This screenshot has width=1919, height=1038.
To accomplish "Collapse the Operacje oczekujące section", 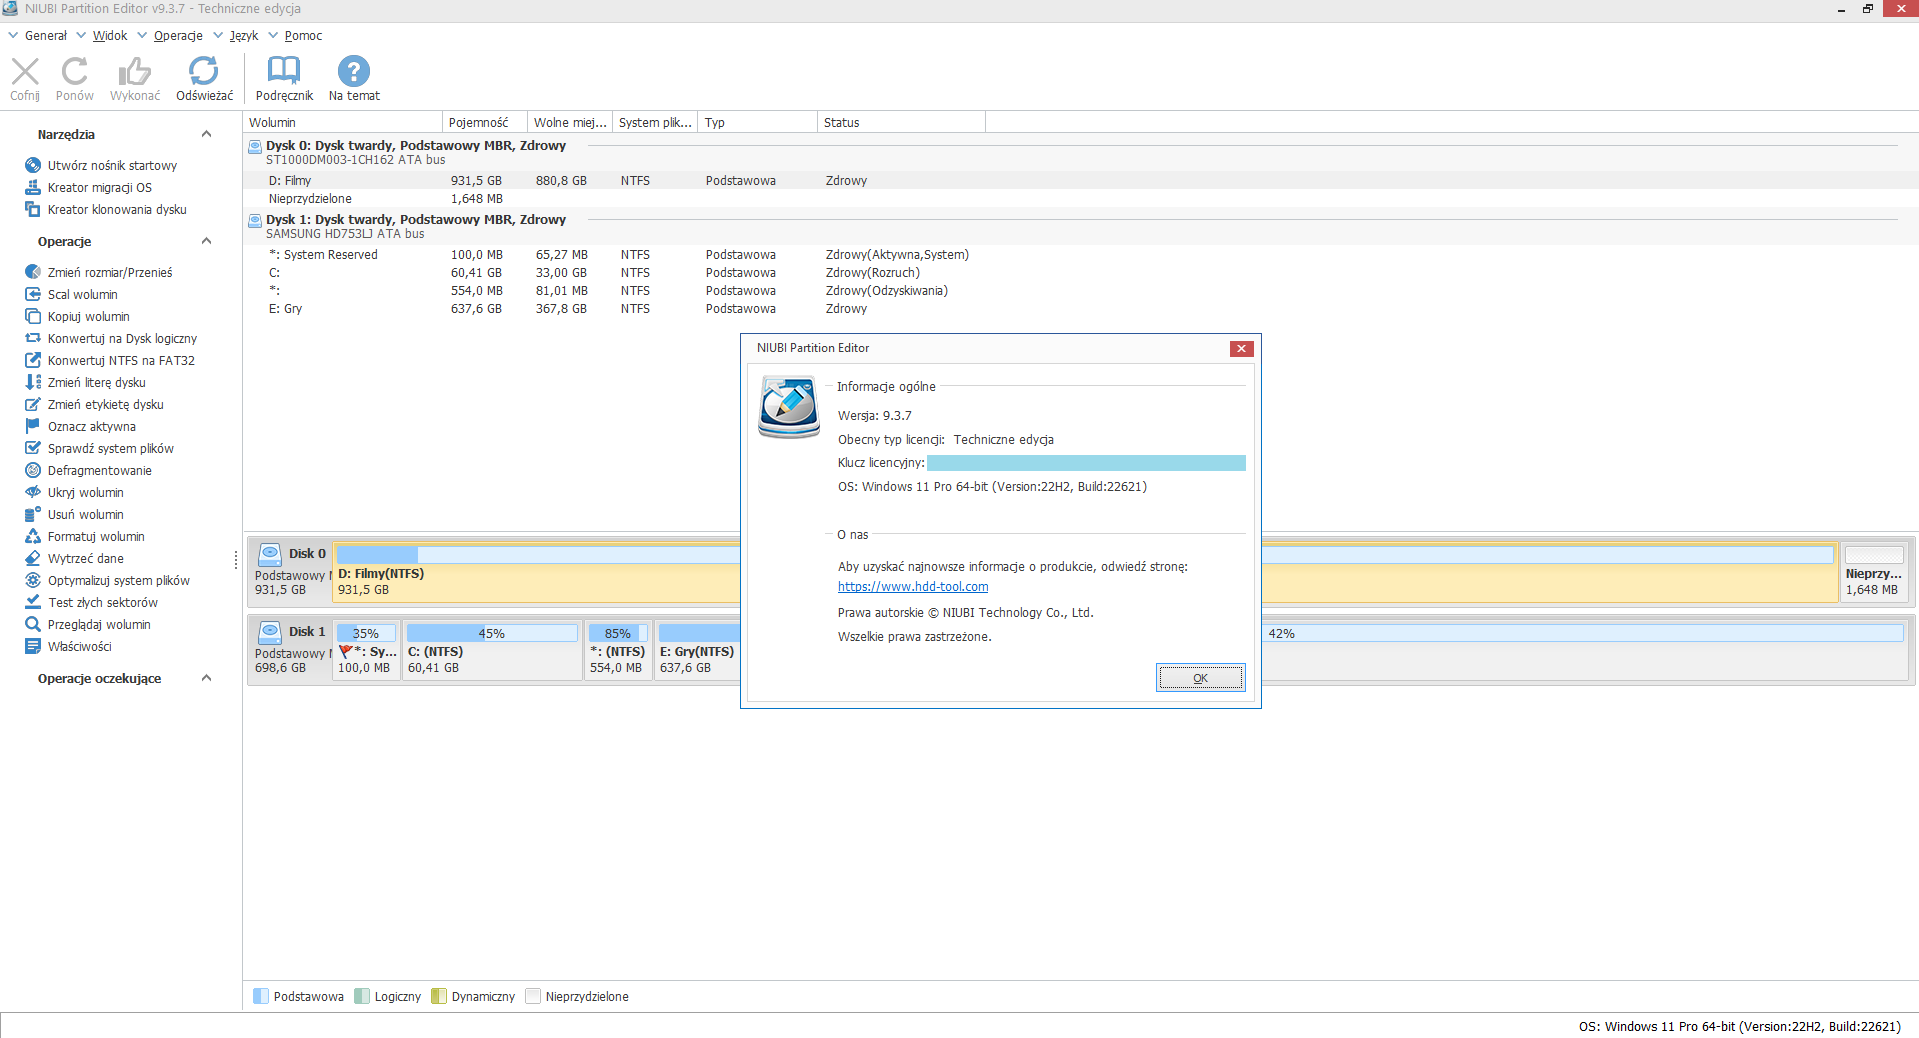I will pos(206,678).
